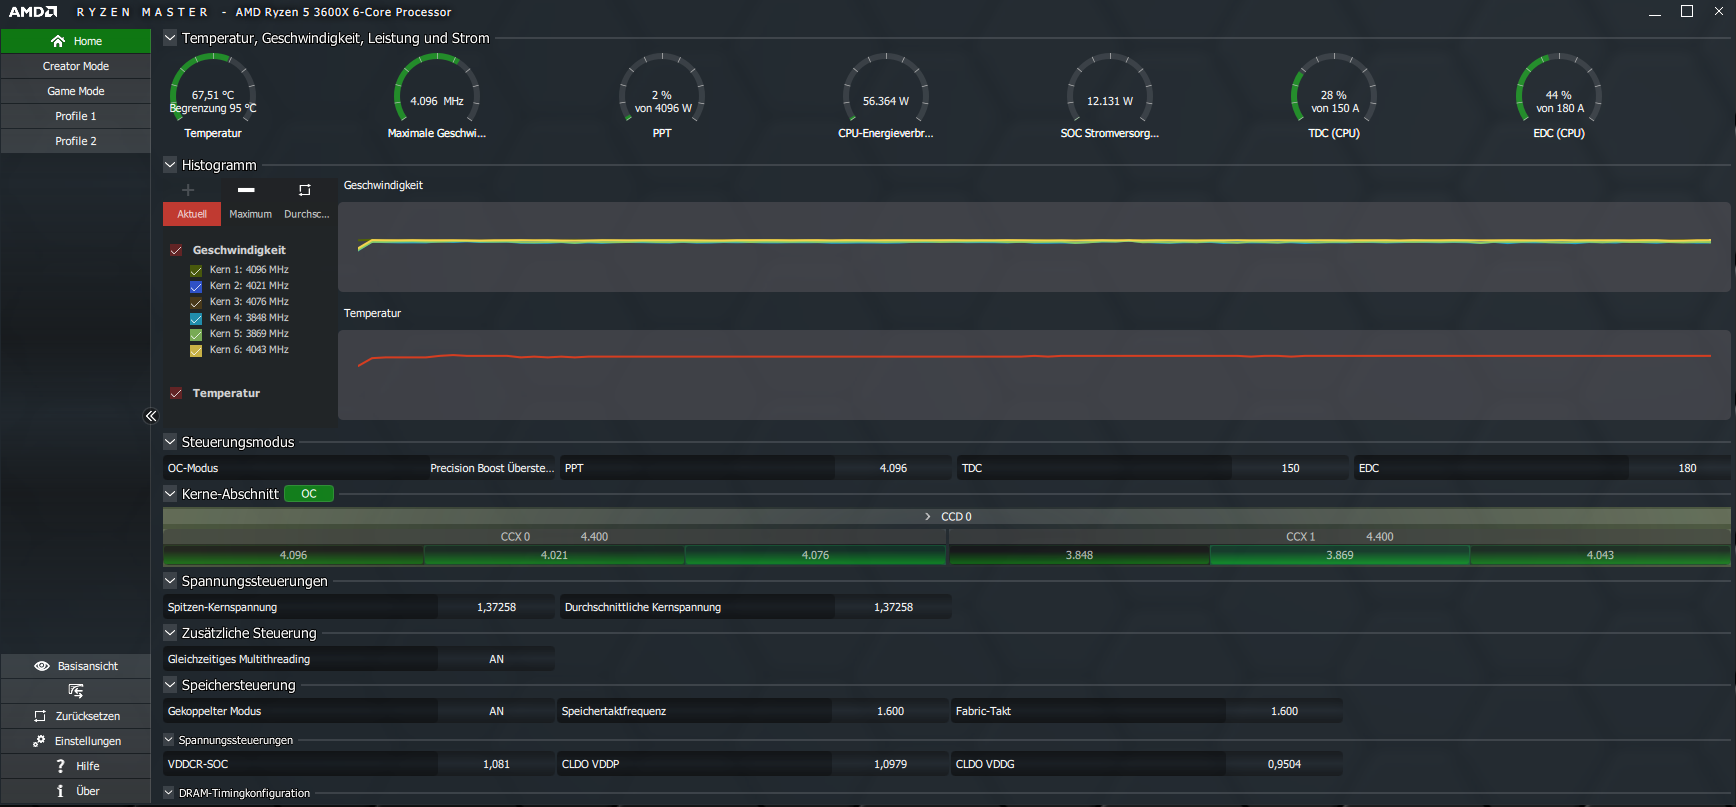Click Zurücksetzen to reset settings
The height and width of the screenshot is (807, 1736).
[x=76, y=716]
